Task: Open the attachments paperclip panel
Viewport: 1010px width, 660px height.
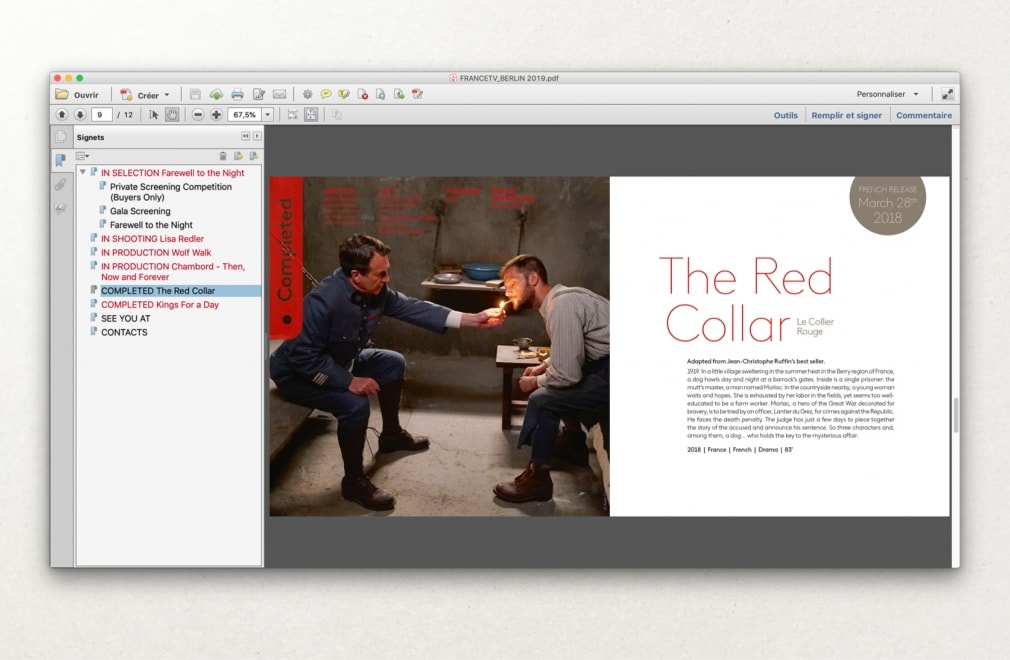Action: click(x=60, y=185)
